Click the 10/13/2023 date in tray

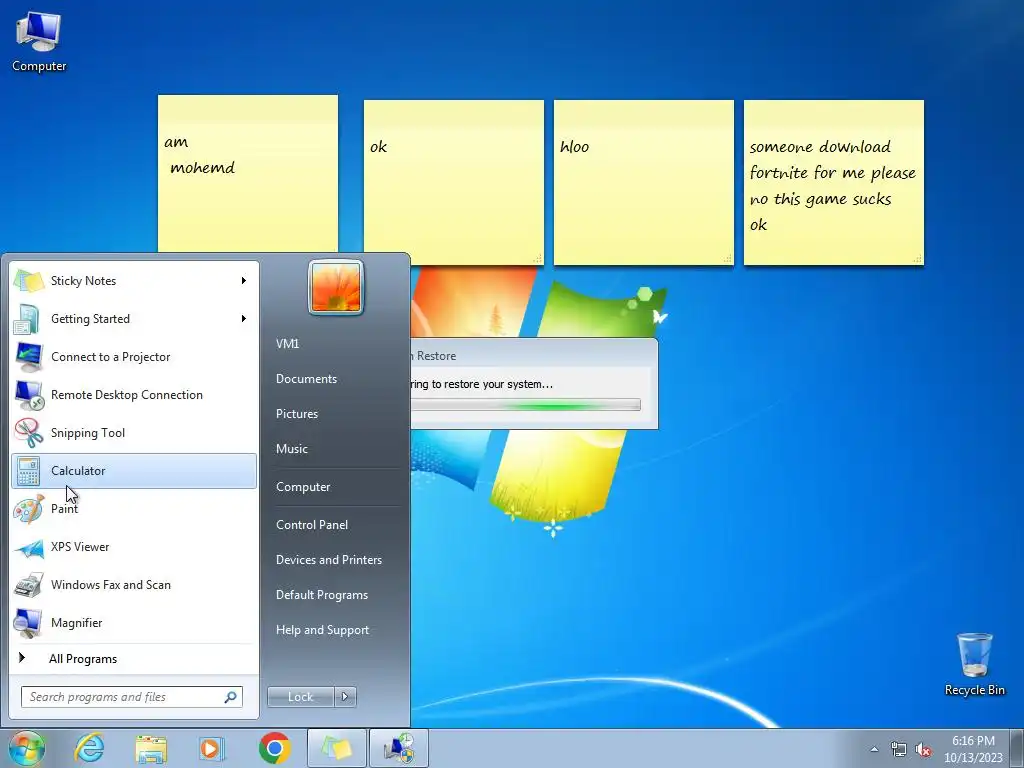[x=973, y=758]
